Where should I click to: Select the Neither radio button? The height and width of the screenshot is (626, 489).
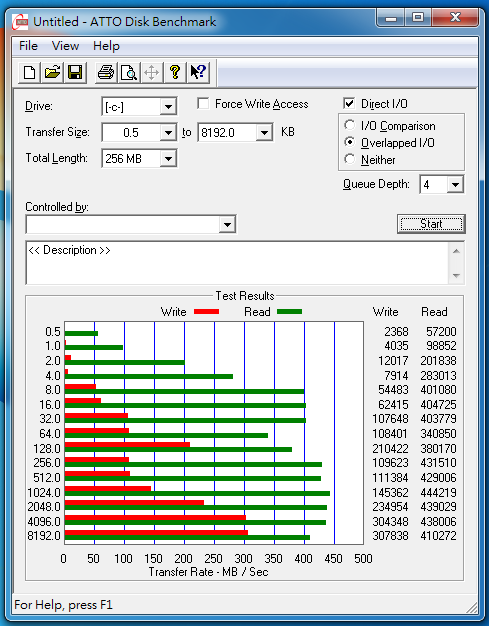click(350, 159)
